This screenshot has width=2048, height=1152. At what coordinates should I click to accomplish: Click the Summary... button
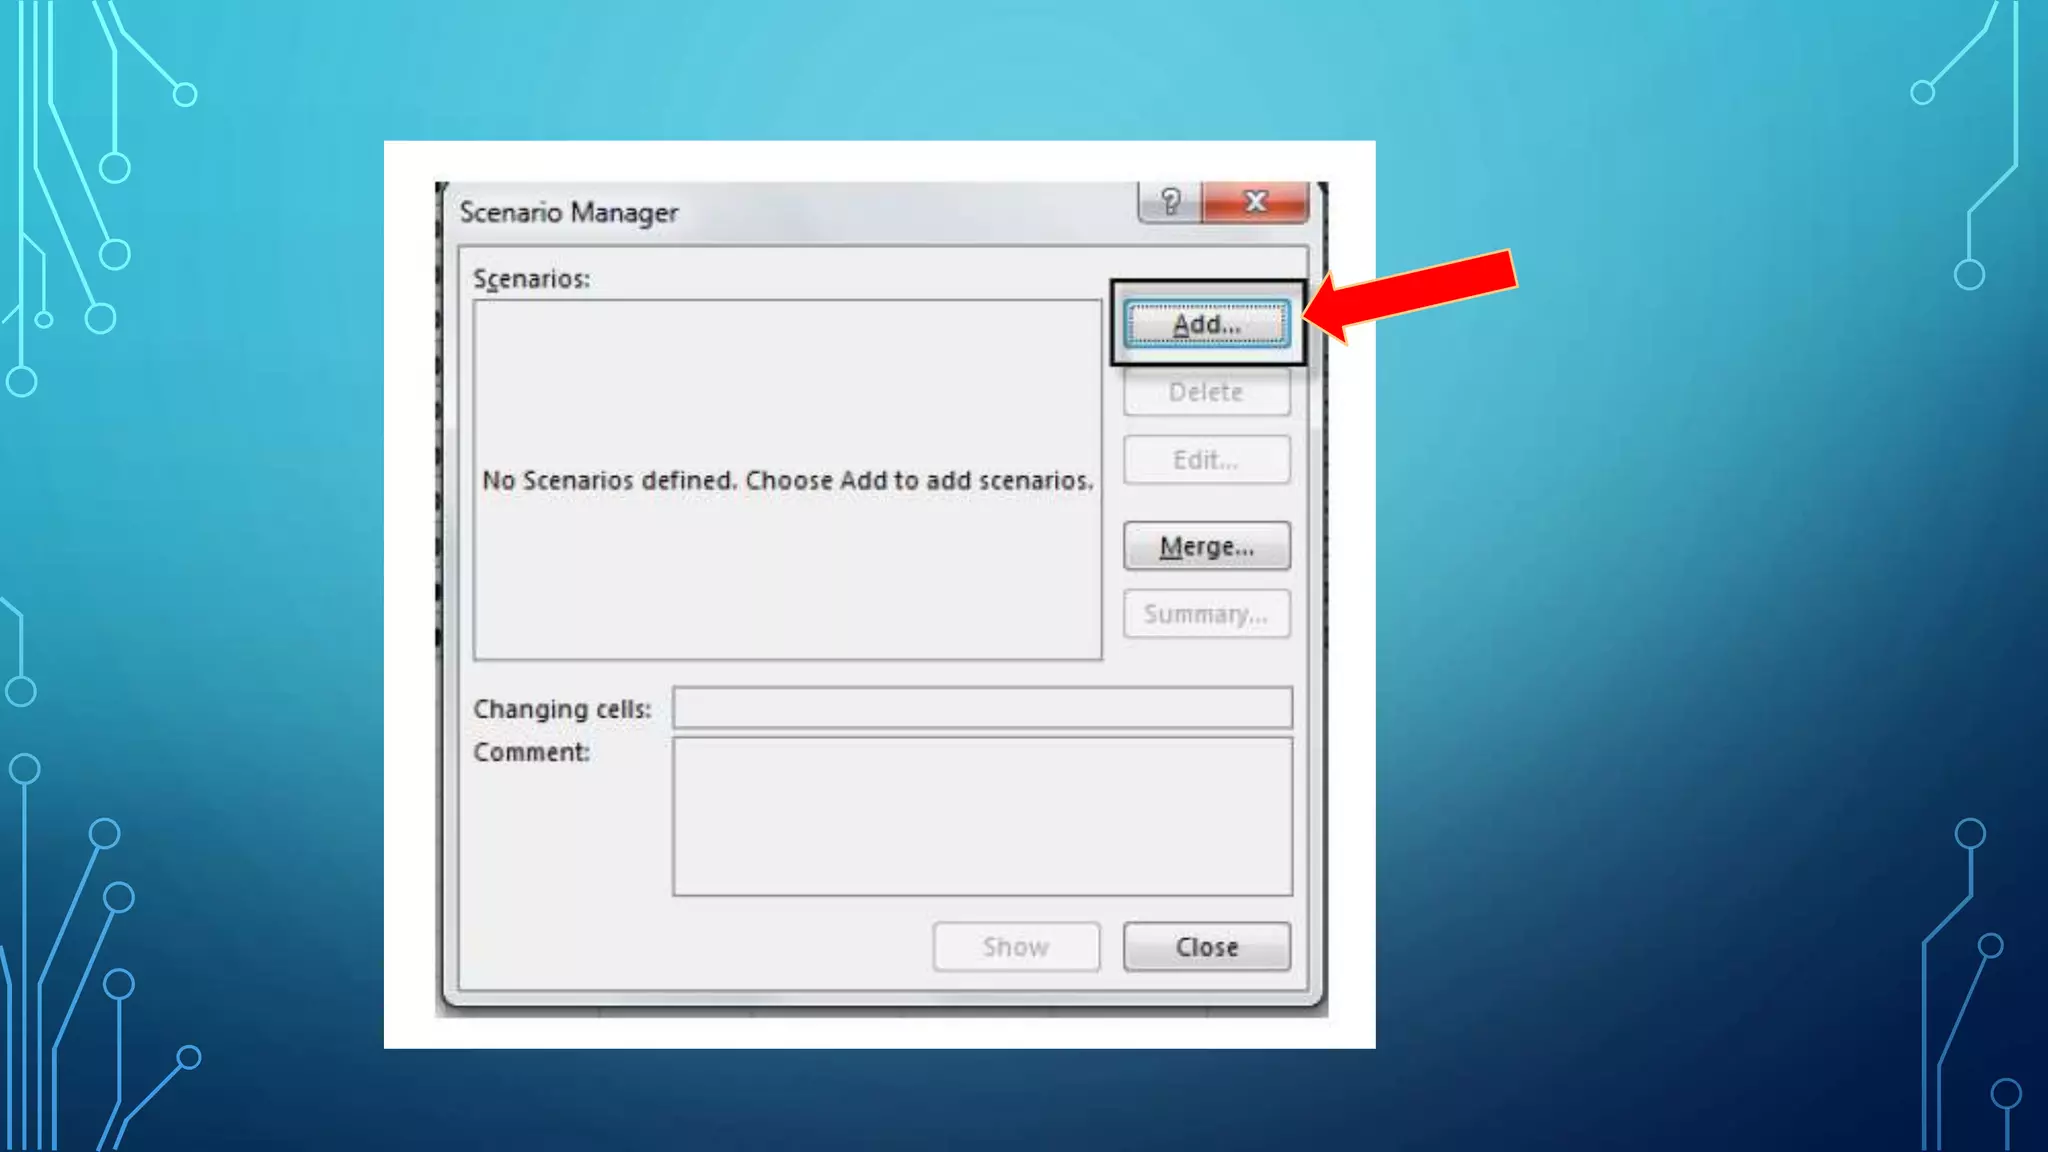[x=1206, y=614]
